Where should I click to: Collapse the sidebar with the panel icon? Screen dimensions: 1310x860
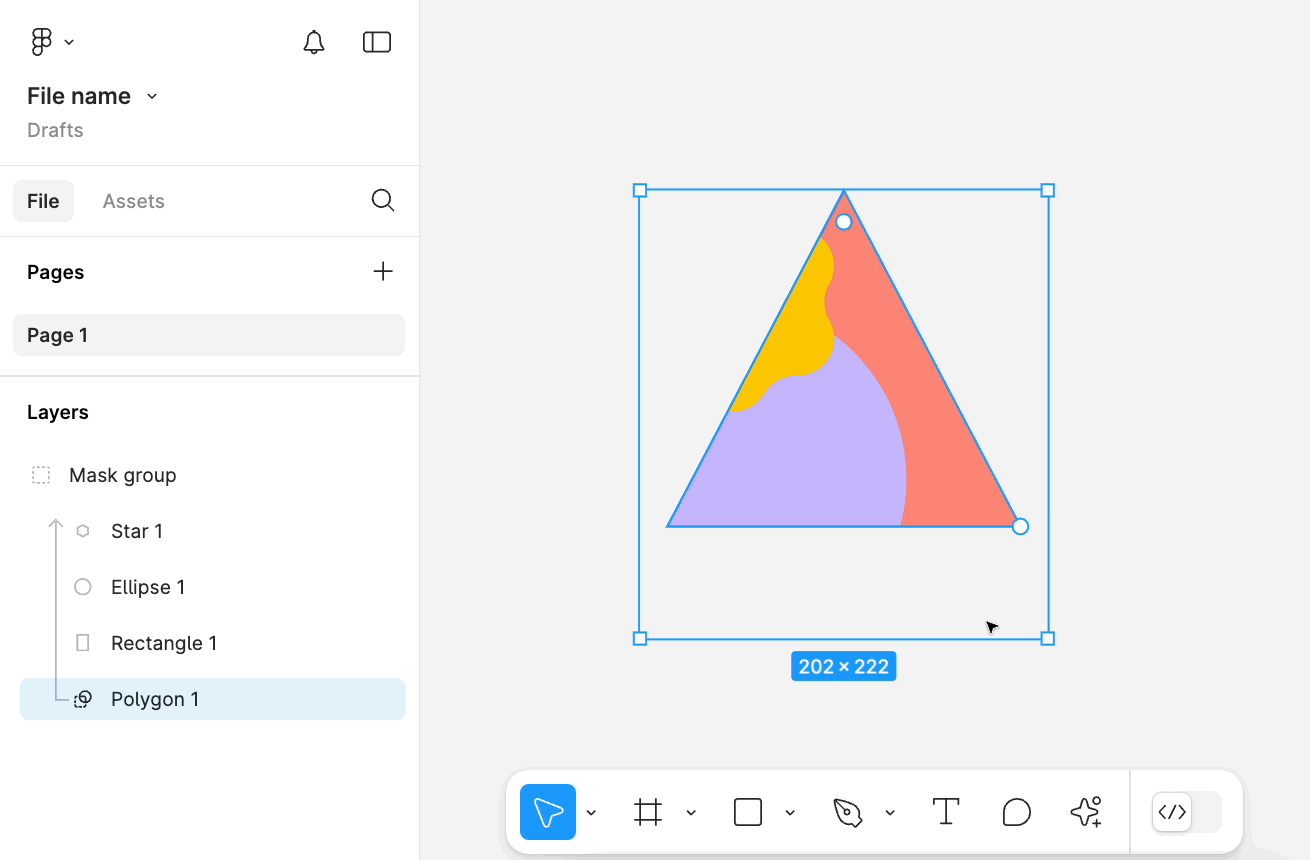coord(376,42)
